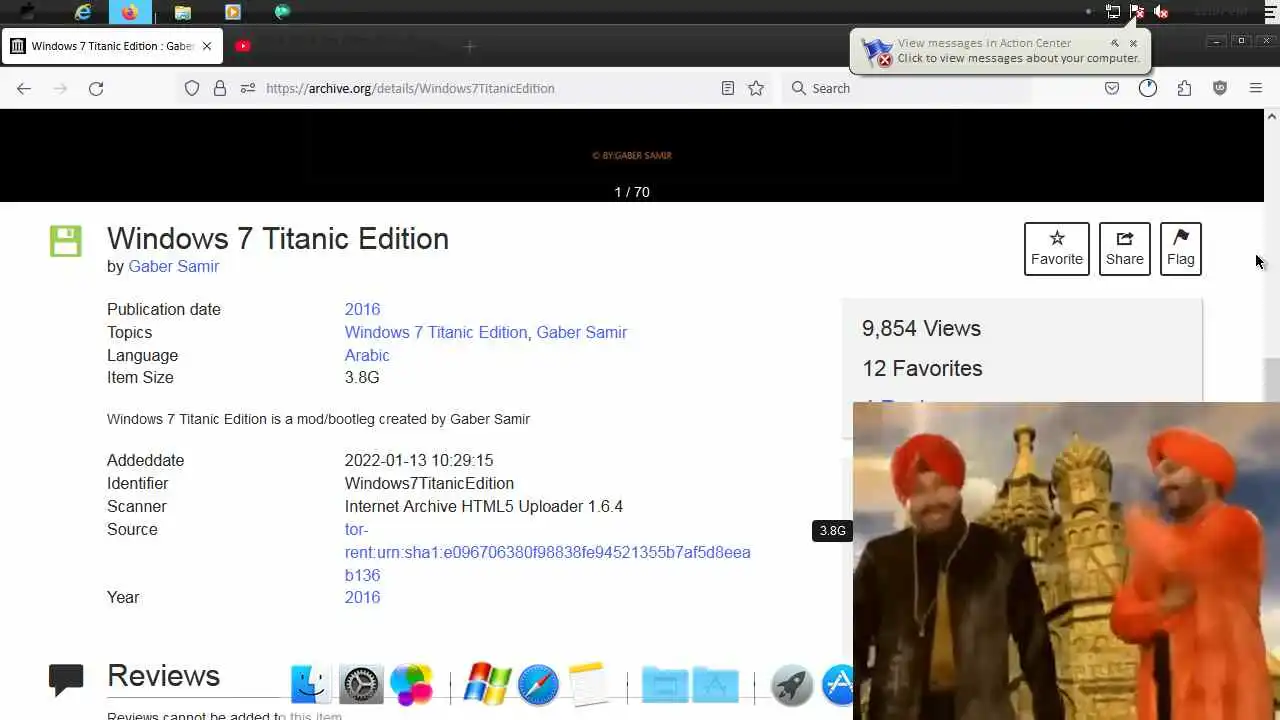Screen dimensions: 1280x720
Task: Close the Windows 7 Titanic Edition tab
Action: tap(207, 46)
